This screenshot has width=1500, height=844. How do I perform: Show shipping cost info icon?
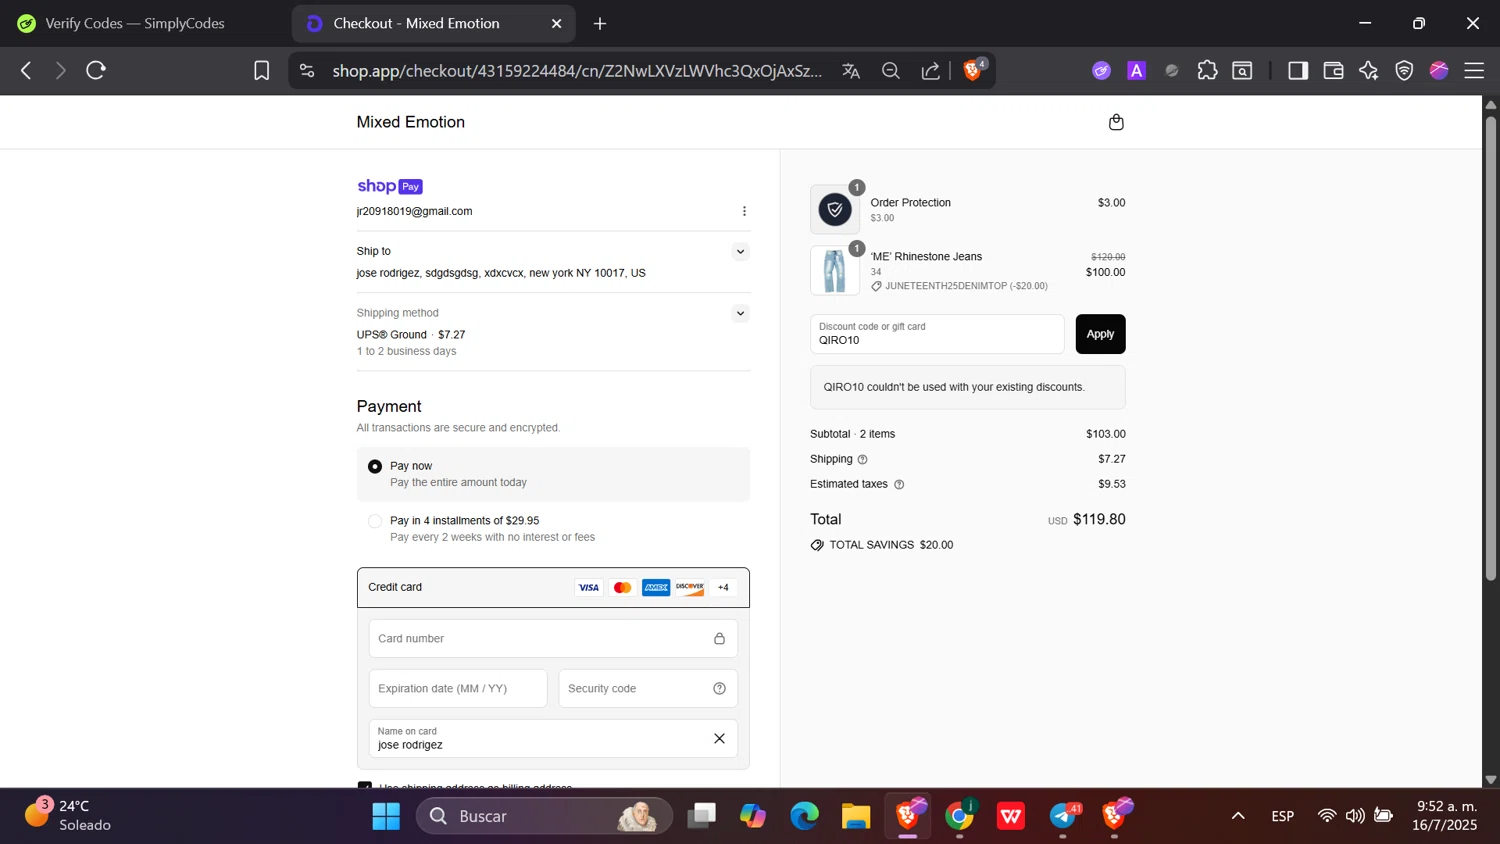862,459
